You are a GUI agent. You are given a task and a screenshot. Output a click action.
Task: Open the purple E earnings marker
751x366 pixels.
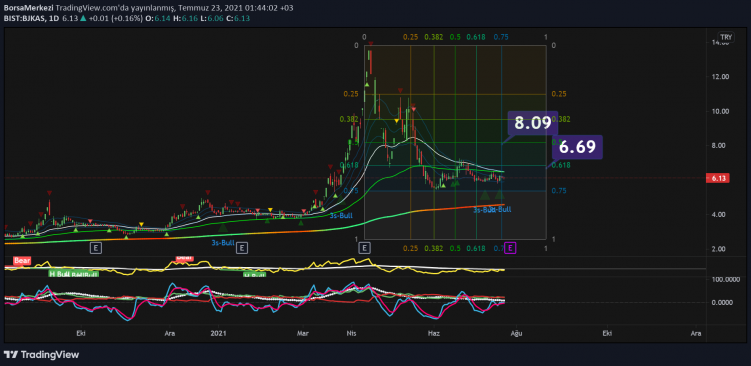coord(511,248)
